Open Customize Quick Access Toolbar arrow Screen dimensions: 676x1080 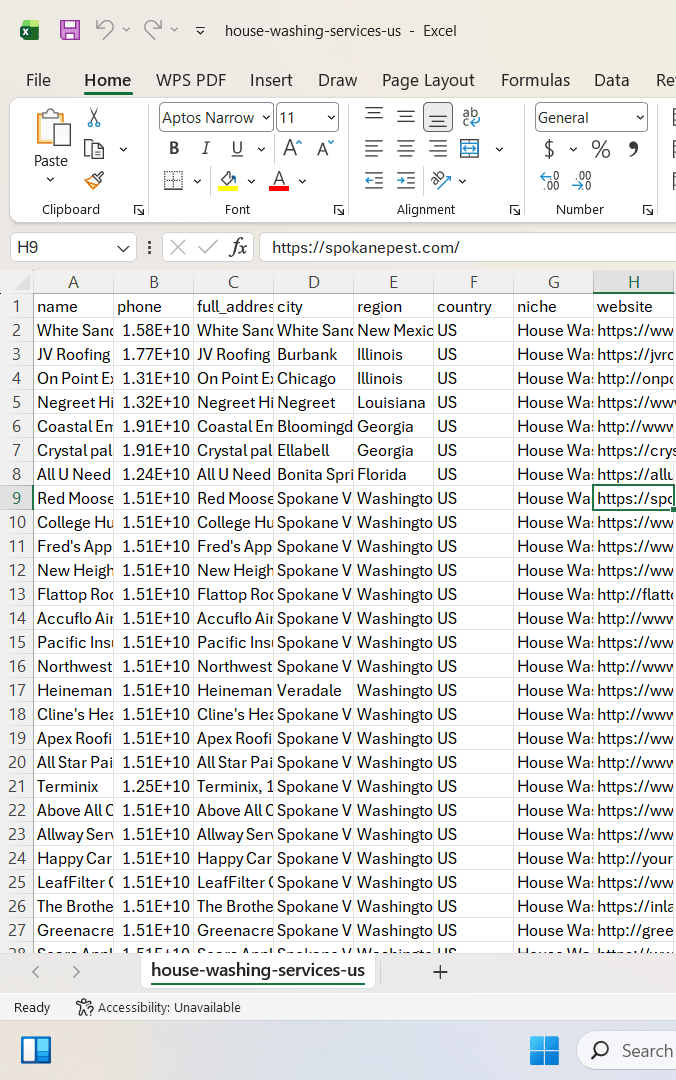201,31
